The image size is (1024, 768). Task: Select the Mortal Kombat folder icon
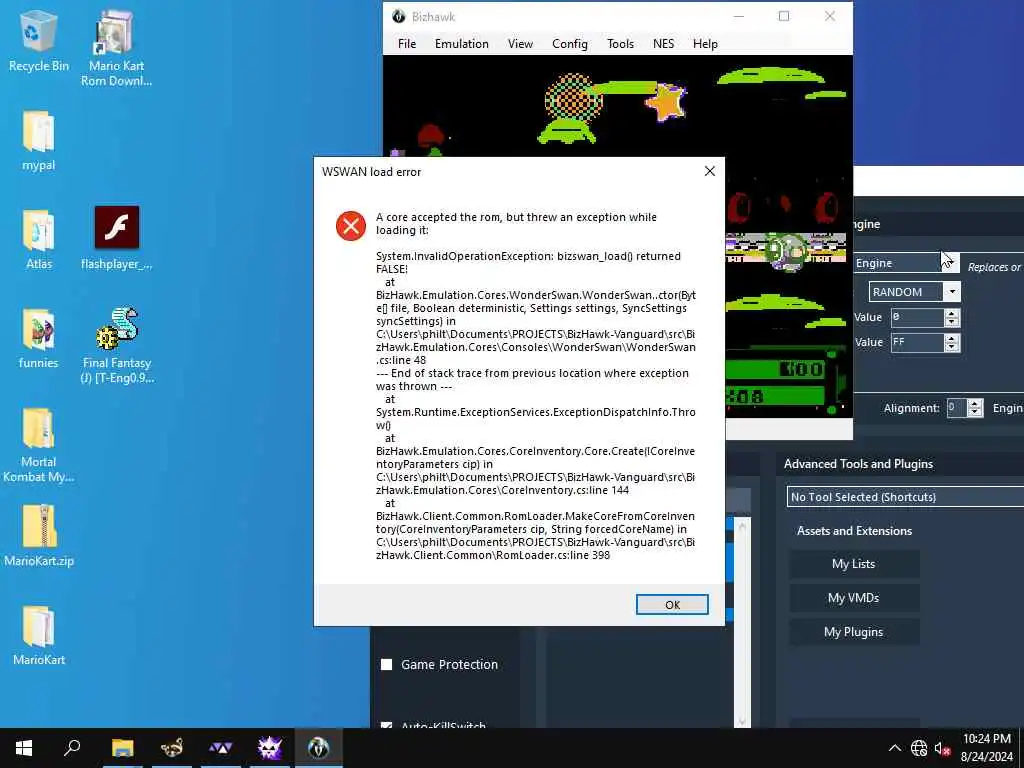click(39, 445)
